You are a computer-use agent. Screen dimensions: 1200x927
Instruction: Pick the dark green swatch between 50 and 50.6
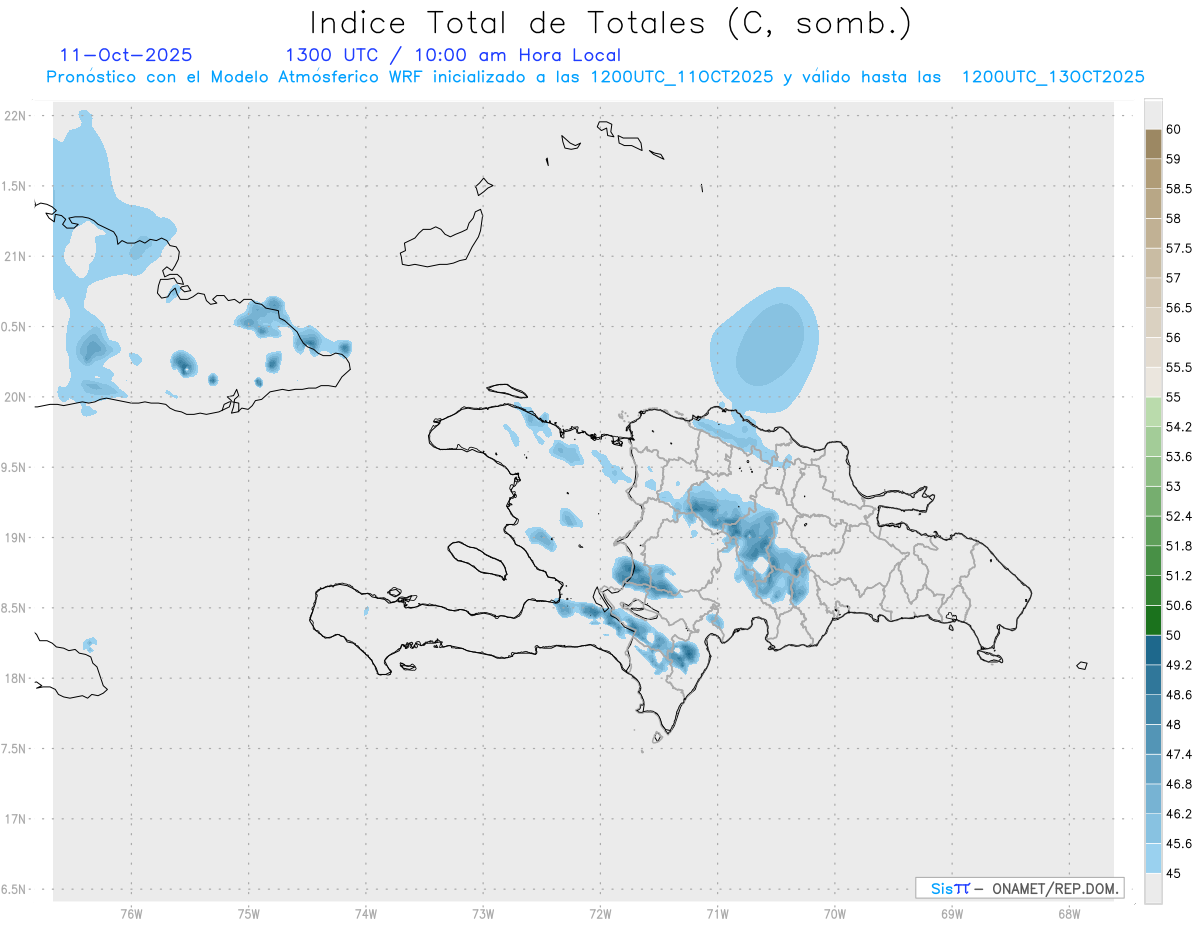pos(1153,621)
